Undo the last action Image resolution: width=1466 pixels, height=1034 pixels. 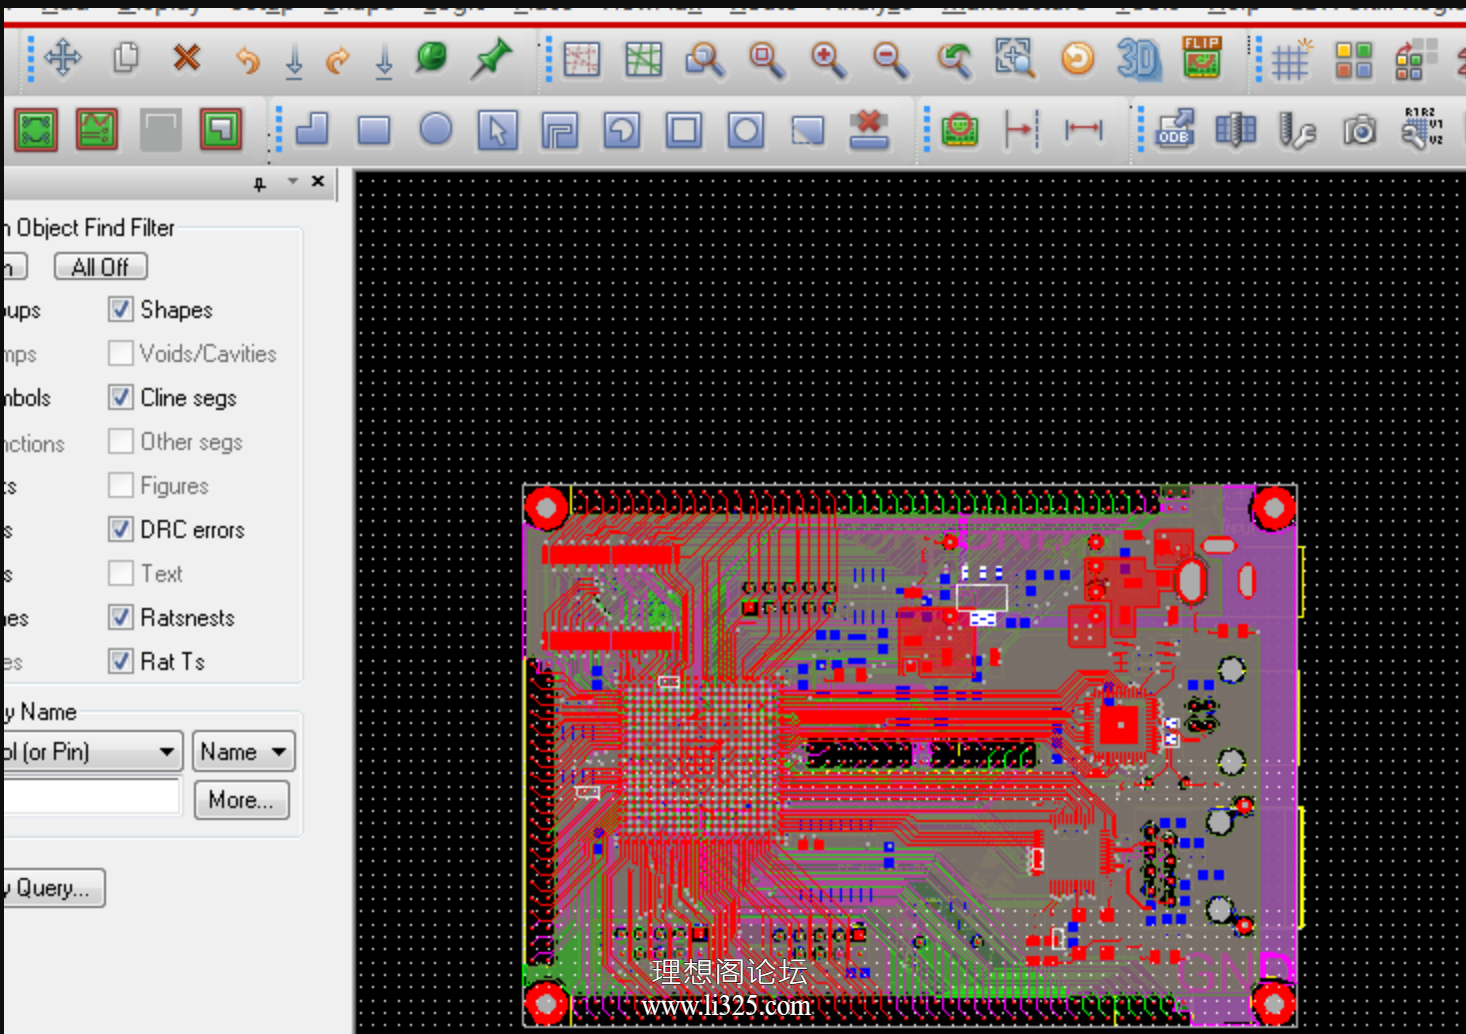pos(247,61)
